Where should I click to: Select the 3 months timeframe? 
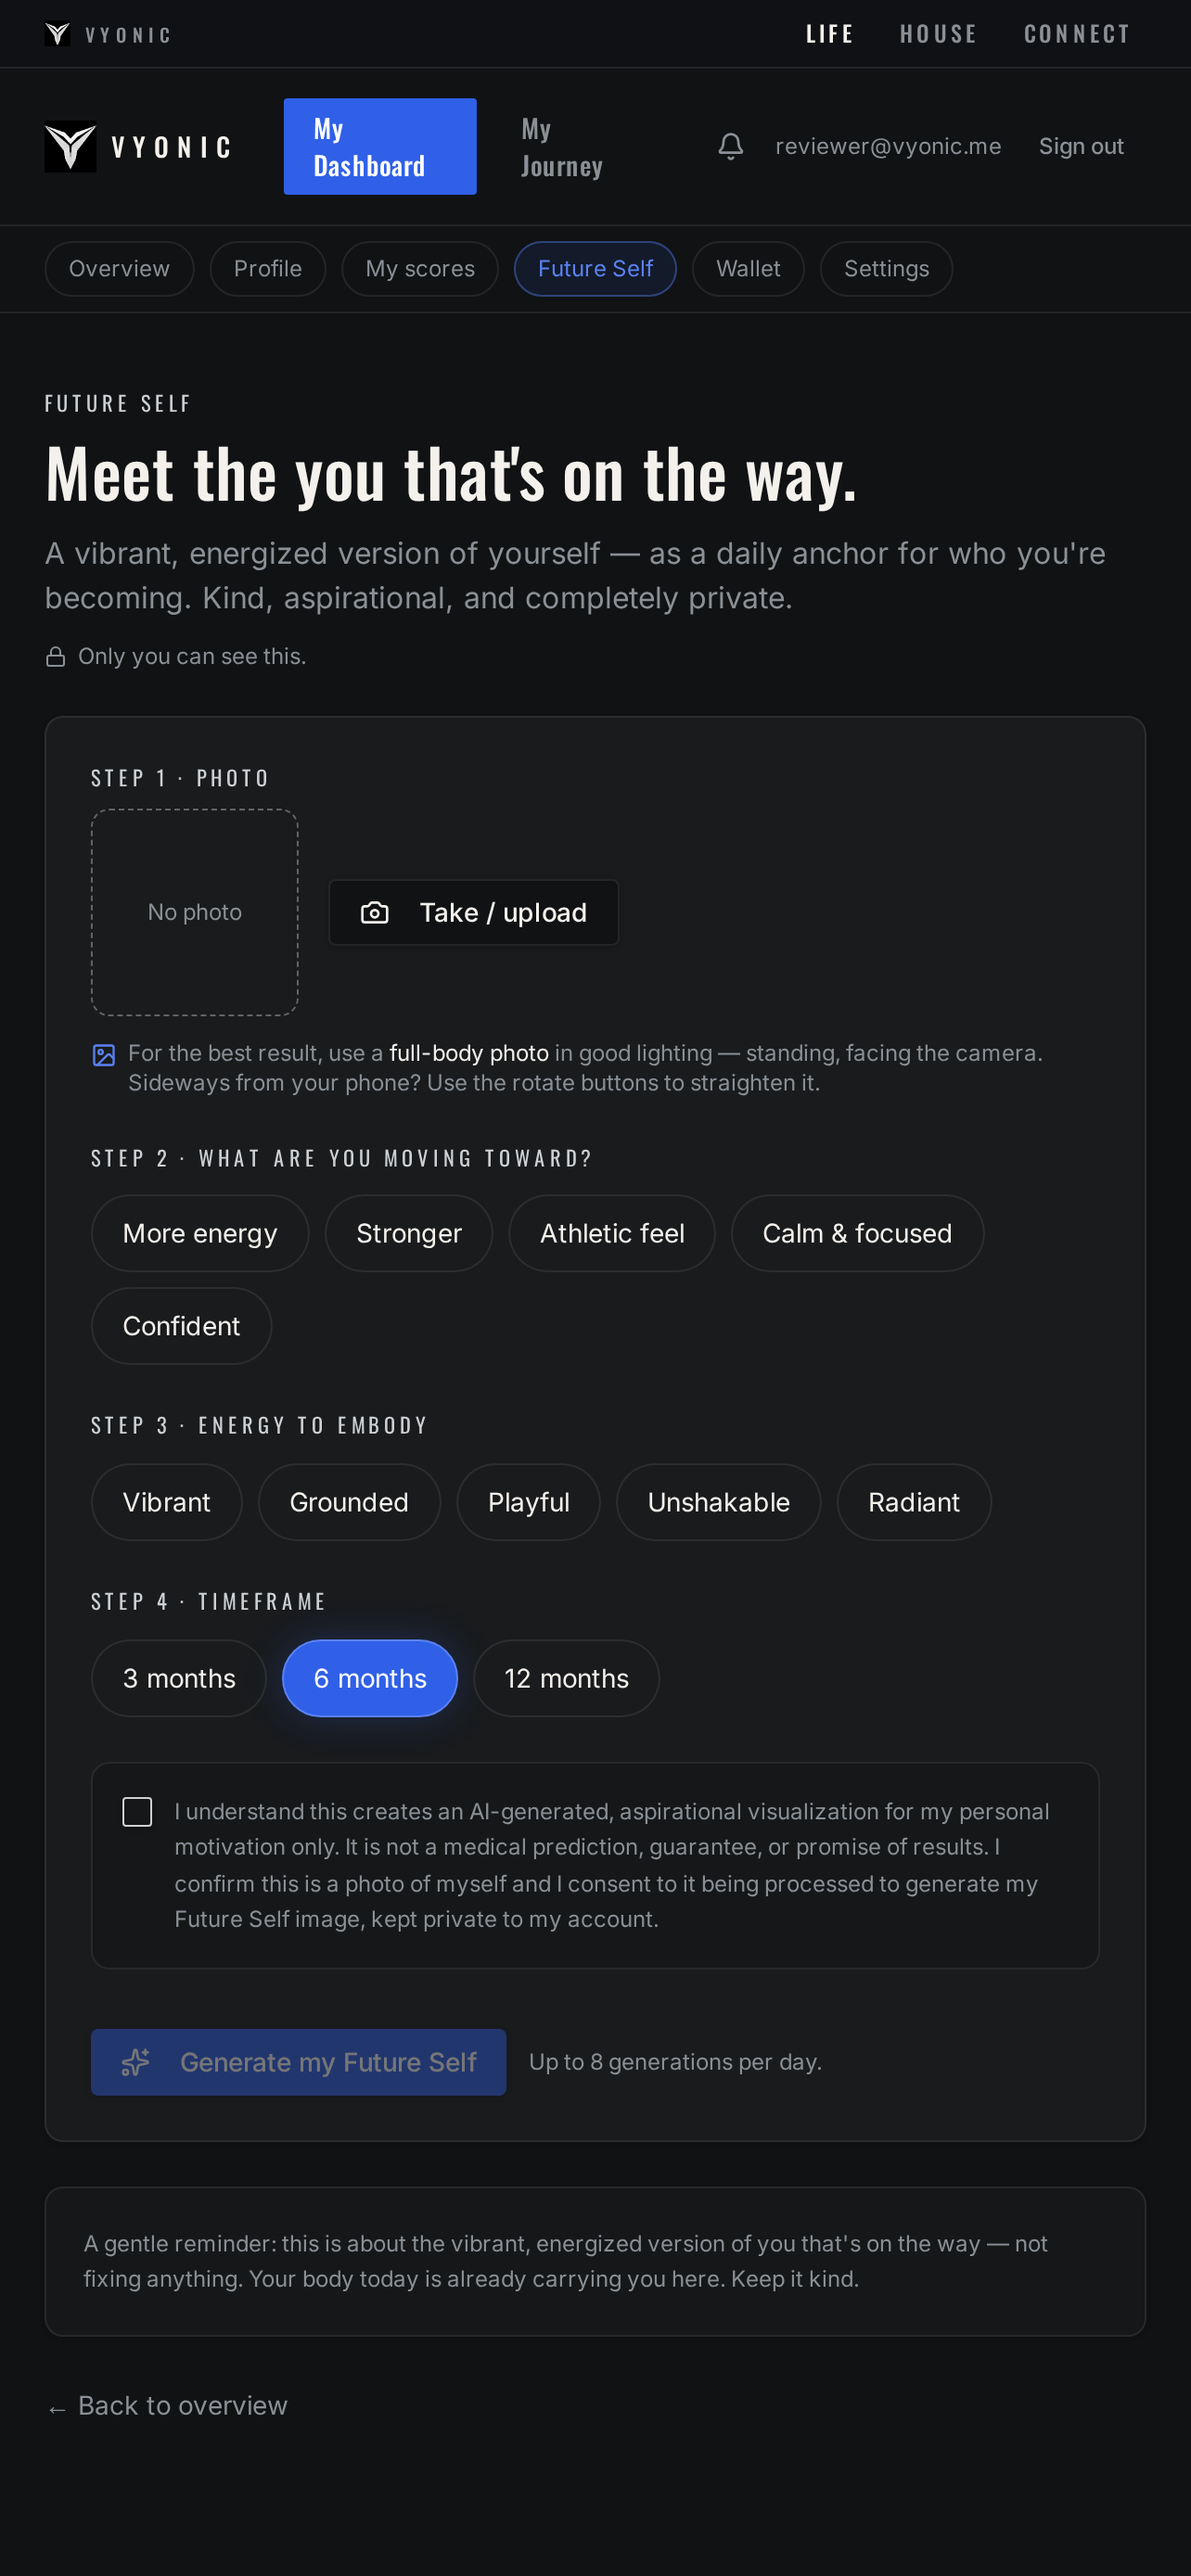click(x=179, y=1678)
